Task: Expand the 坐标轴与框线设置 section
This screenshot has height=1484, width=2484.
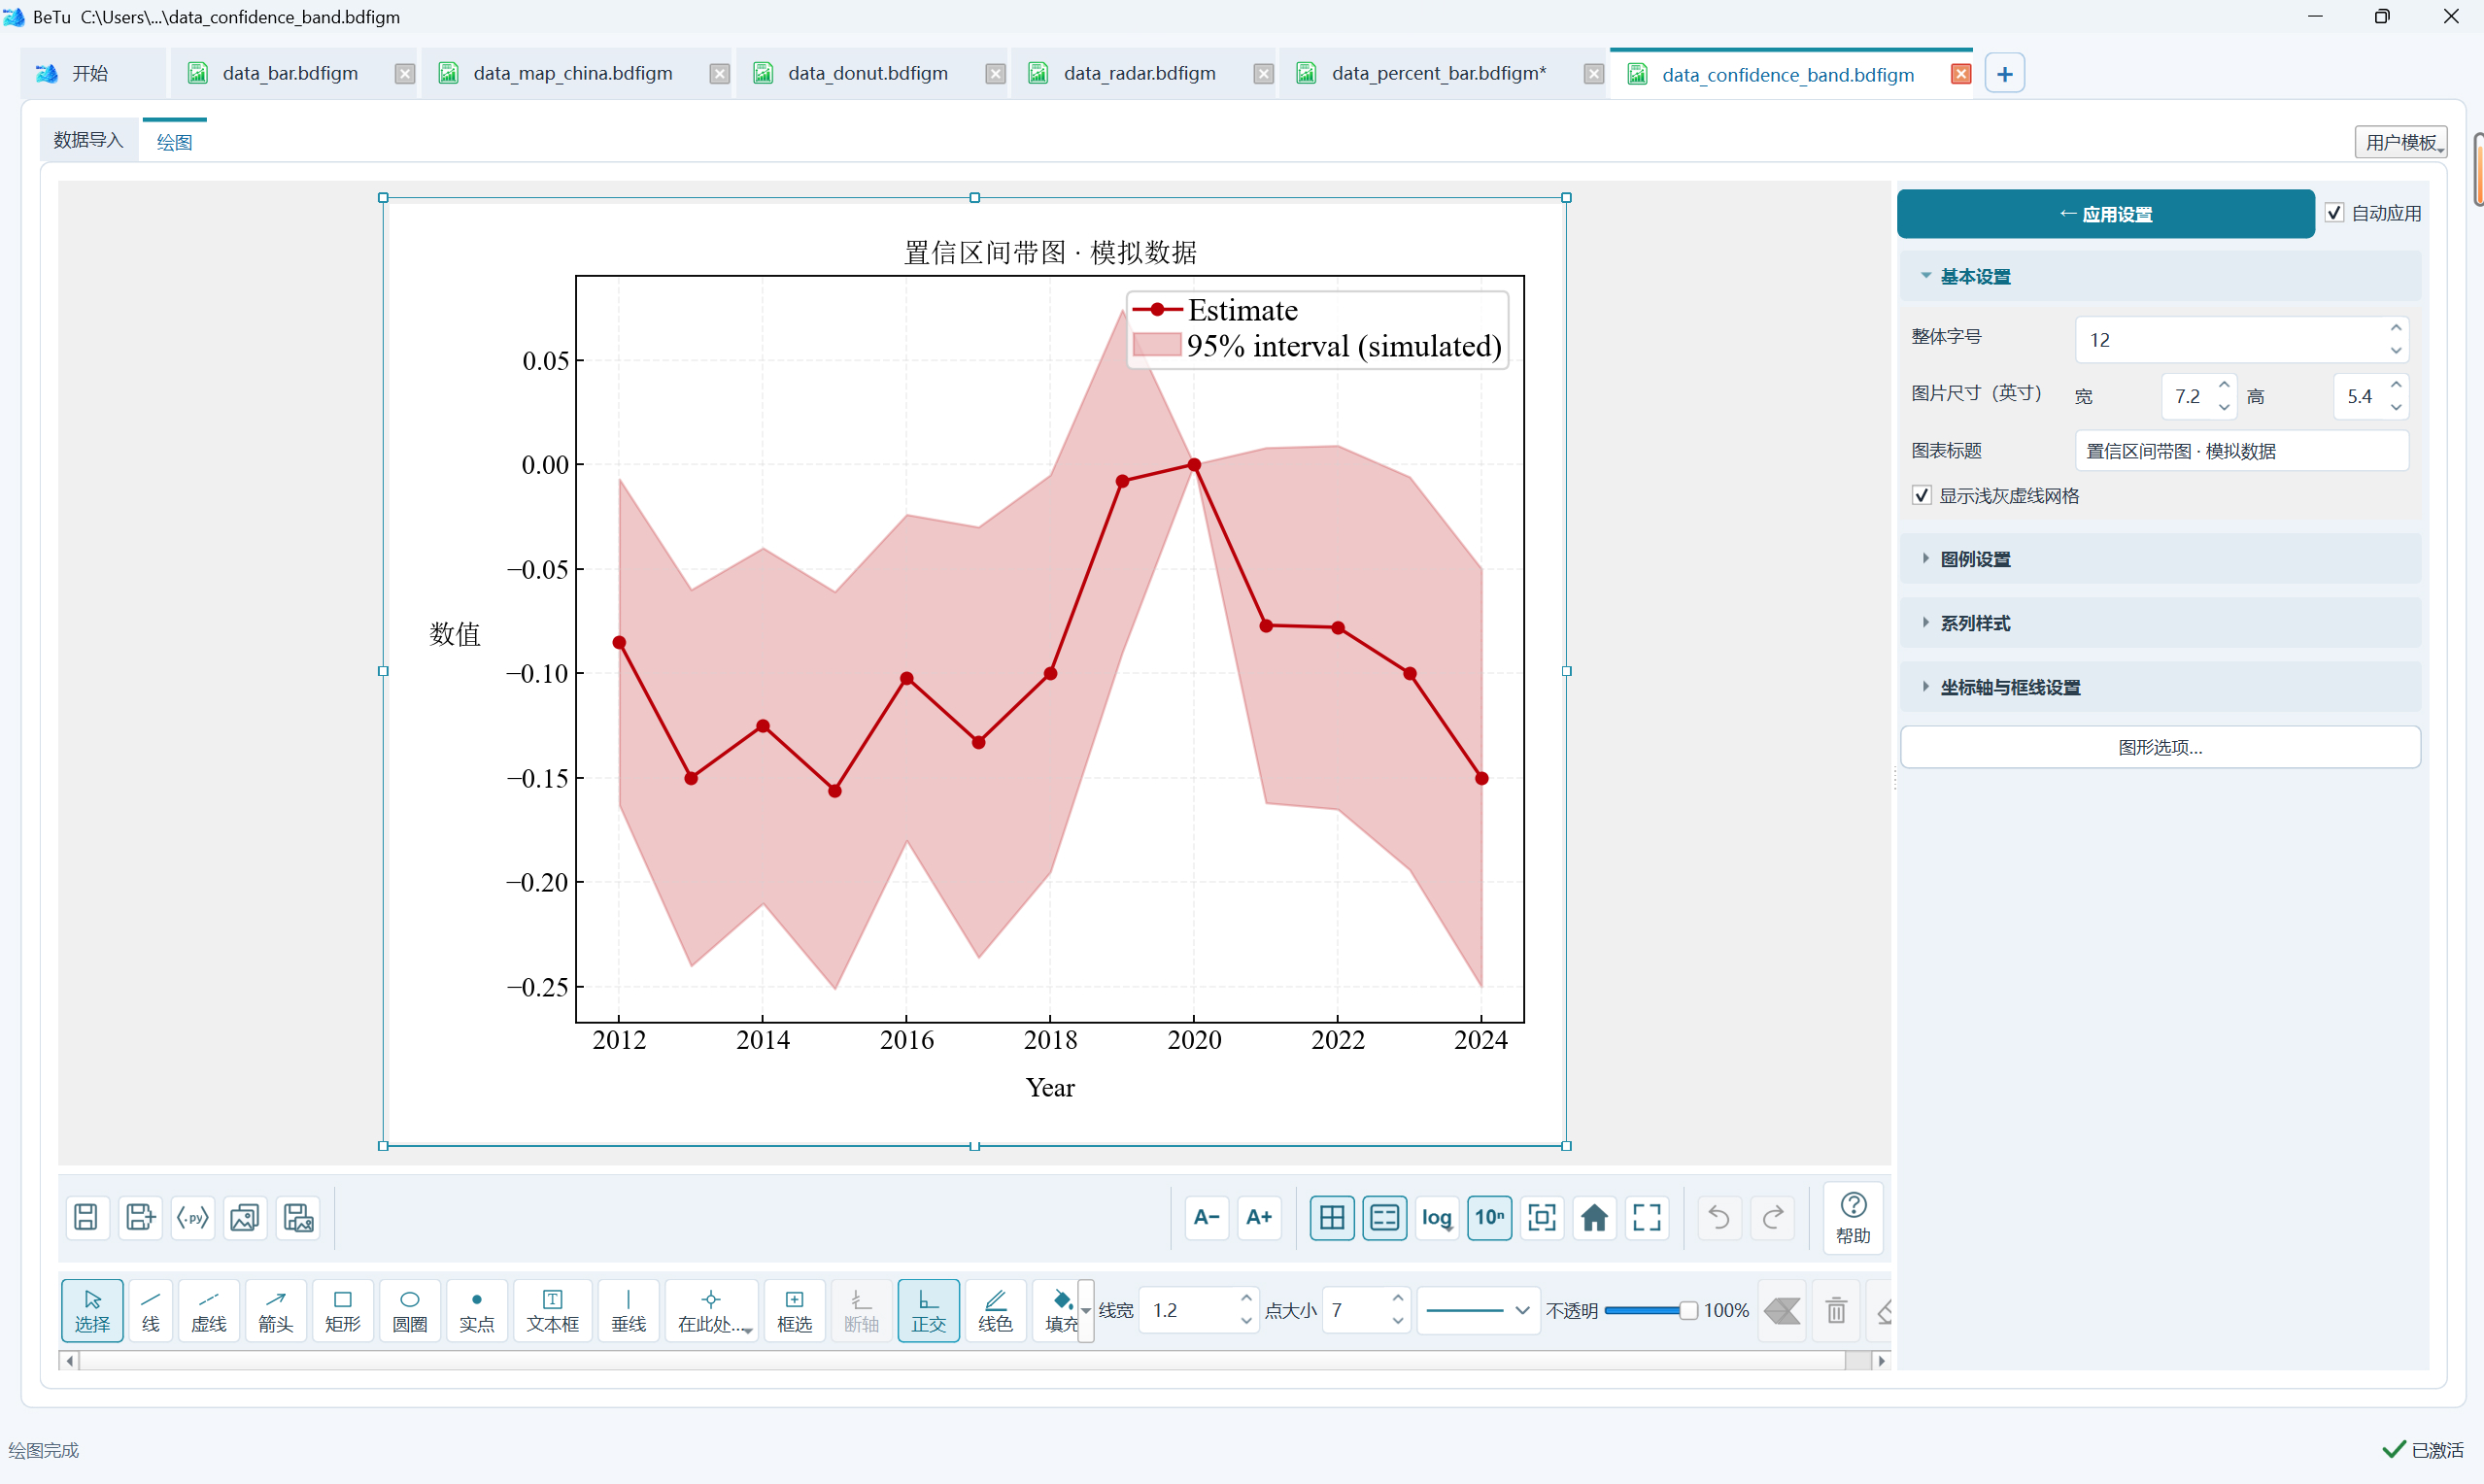Action: [2160, 687]
